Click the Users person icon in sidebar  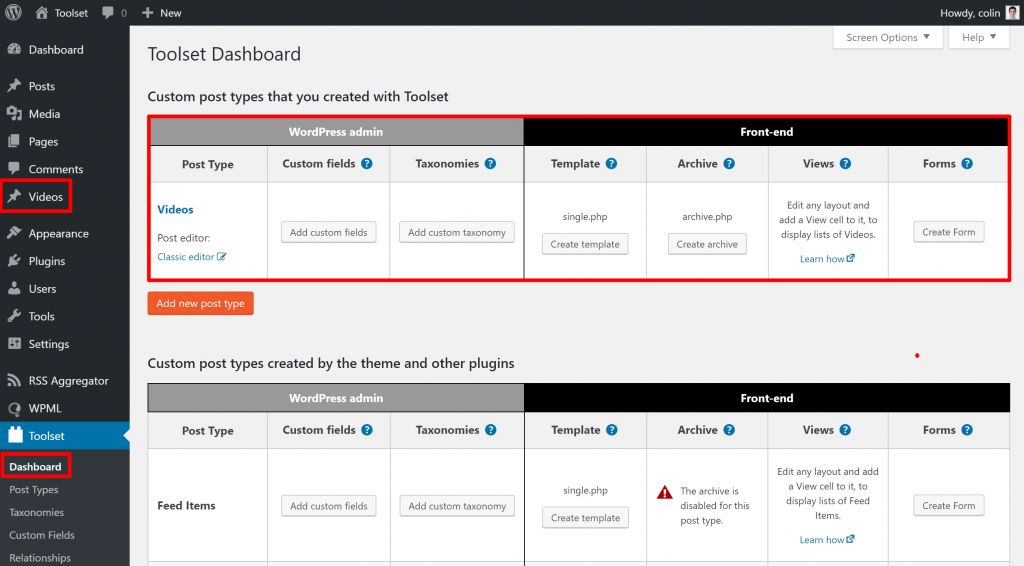14,288
